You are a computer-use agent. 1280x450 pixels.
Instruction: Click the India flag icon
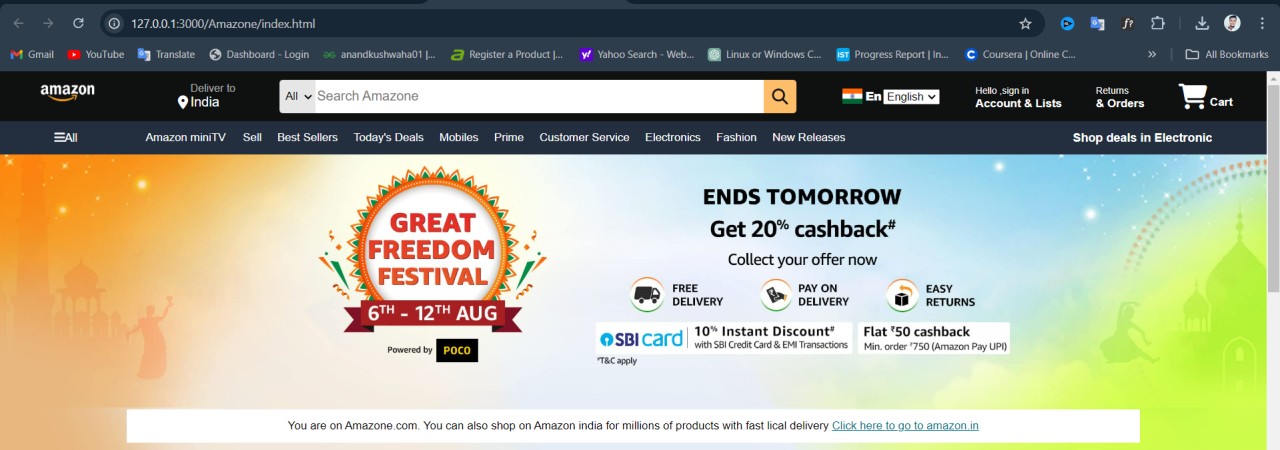852,96
